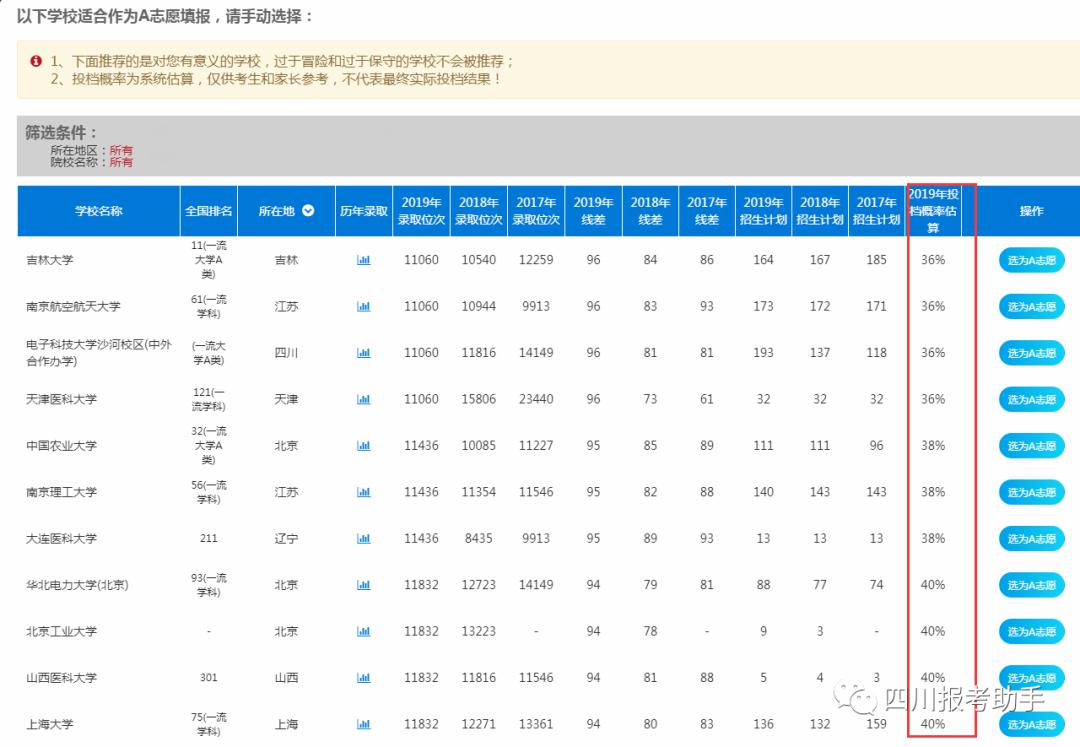Open history chart for 上海大学
The image size is (1080, 747).
(364, 724)
